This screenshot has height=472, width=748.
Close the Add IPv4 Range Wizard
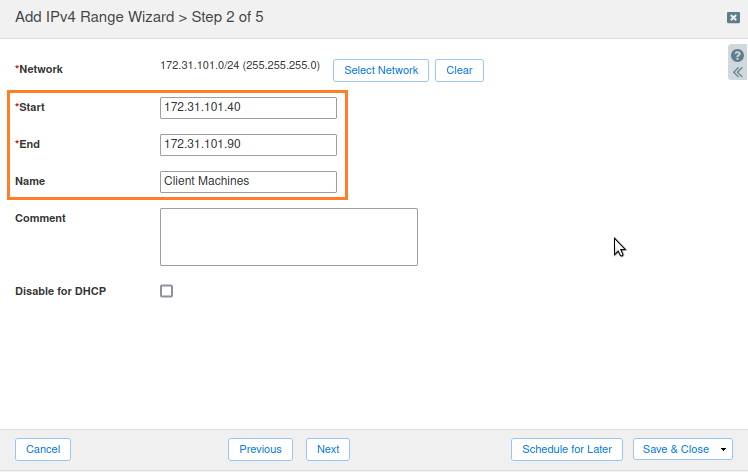tap(733, 18)
